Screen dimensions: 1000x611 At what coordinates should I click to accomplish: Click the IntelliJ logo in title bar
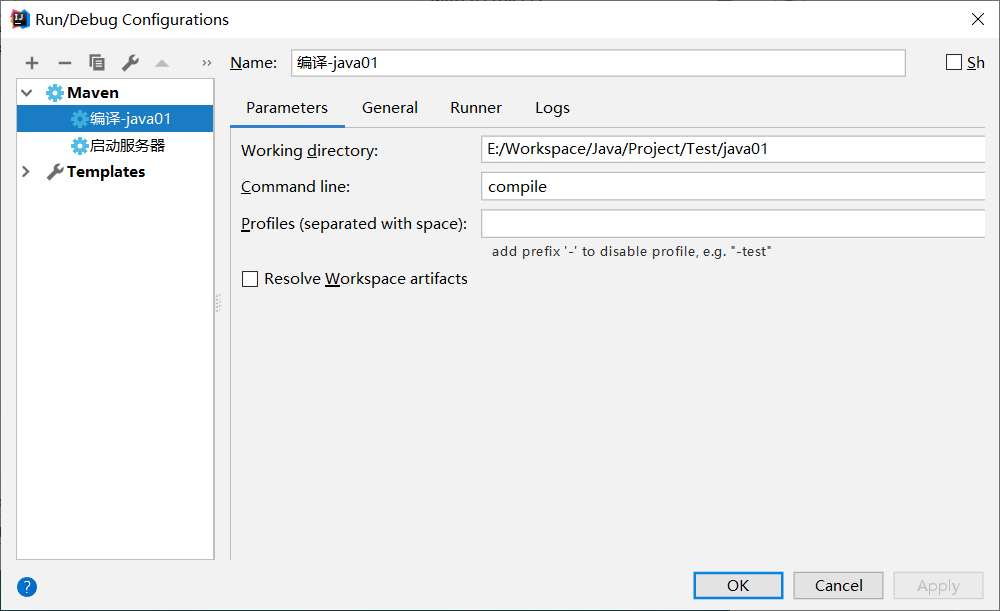[19, 19]
